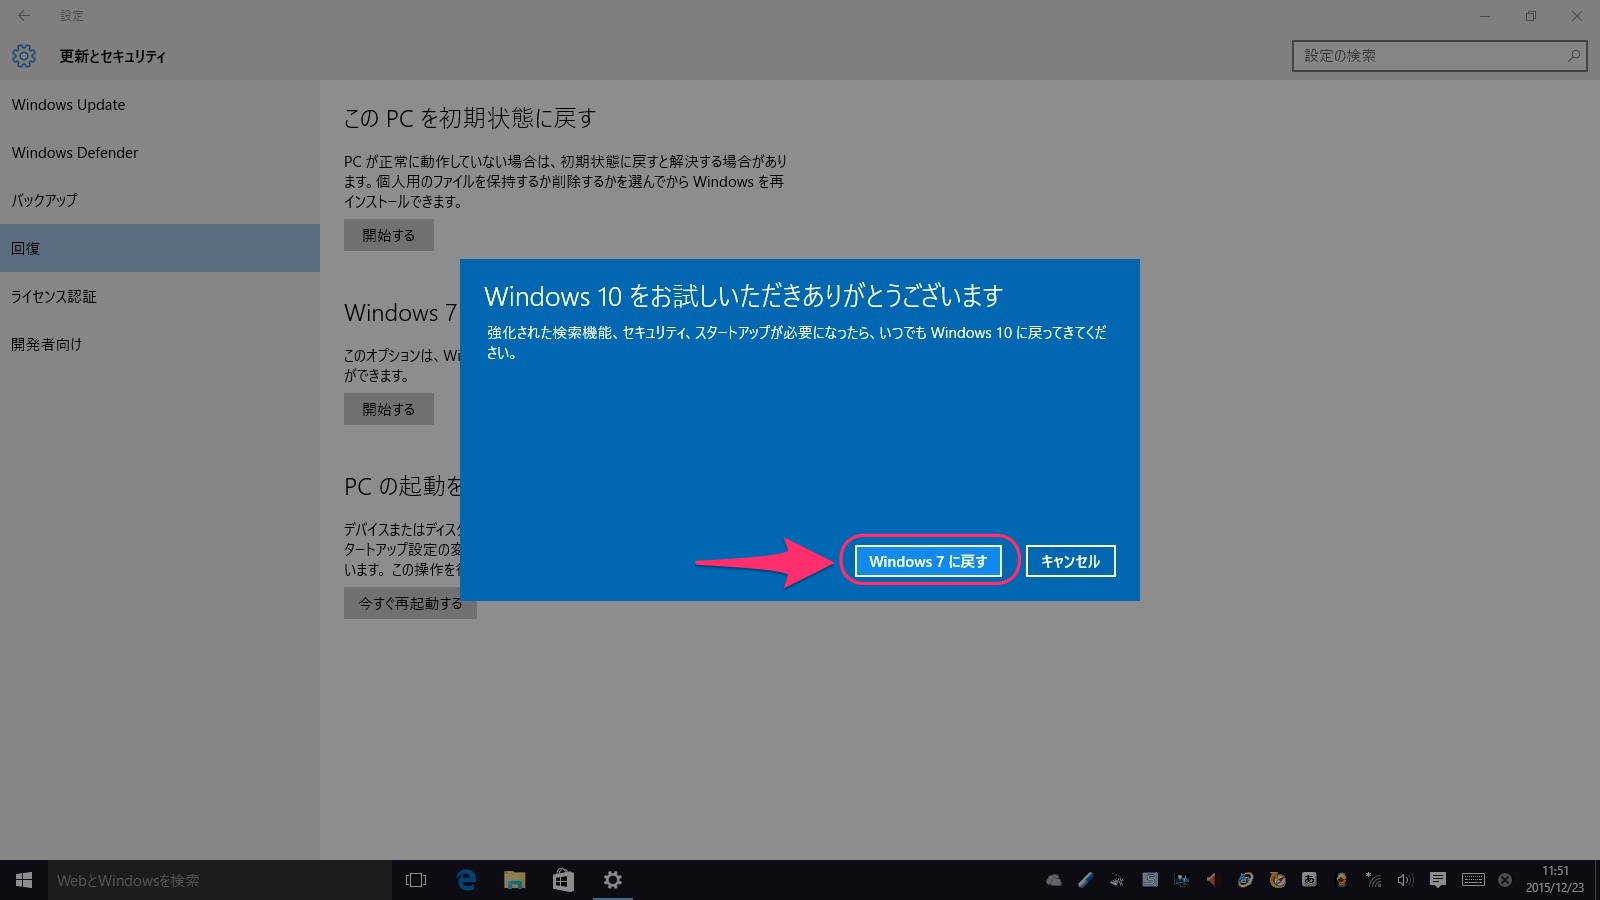Image resolution: width=1600 pixels, height=900 pixels.
Task: Click the キャンセル button in the dialog
Action: [1070, 561]
